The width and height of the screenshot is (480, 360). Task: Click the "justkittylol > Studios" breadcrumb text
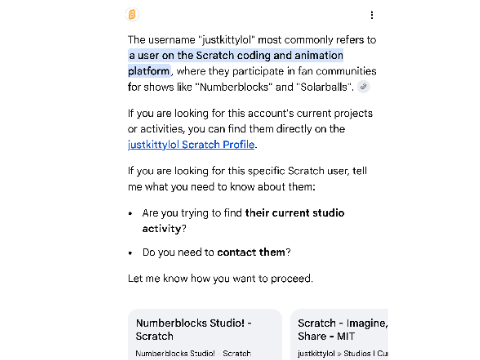point(336,353)
